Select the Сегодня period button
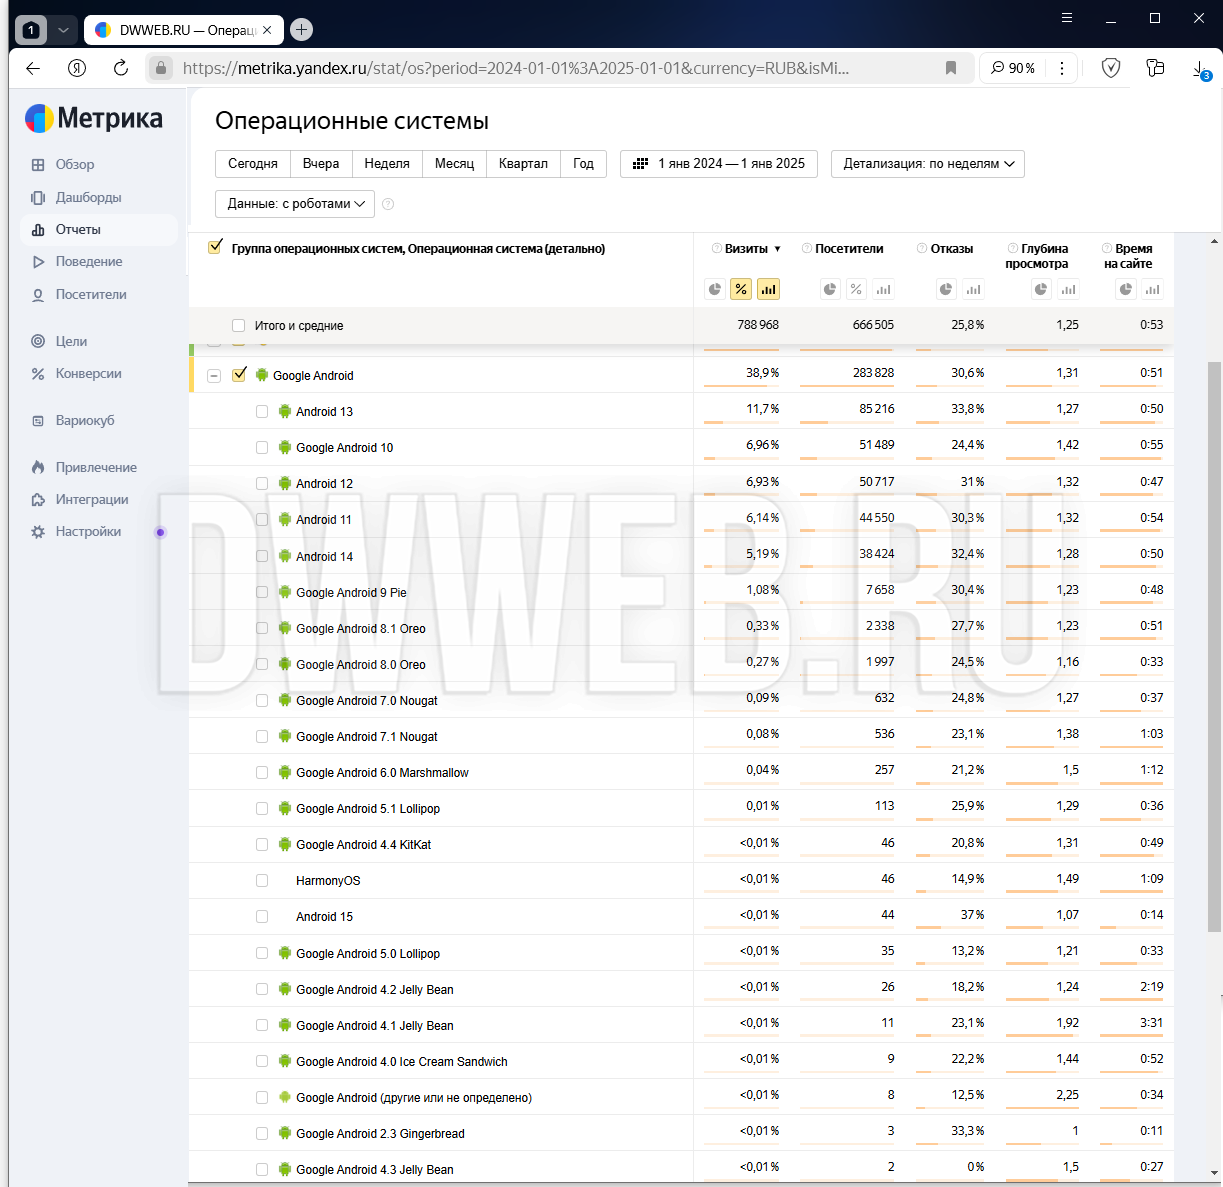 253,164
